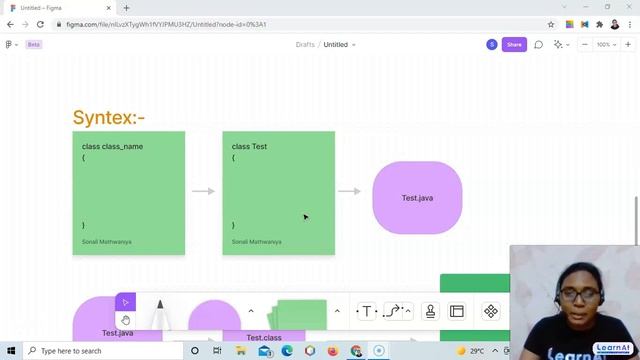The image size is (640, 360).
Task: Open the comments speech bubble icon
Action: click(x=538, y=44)
